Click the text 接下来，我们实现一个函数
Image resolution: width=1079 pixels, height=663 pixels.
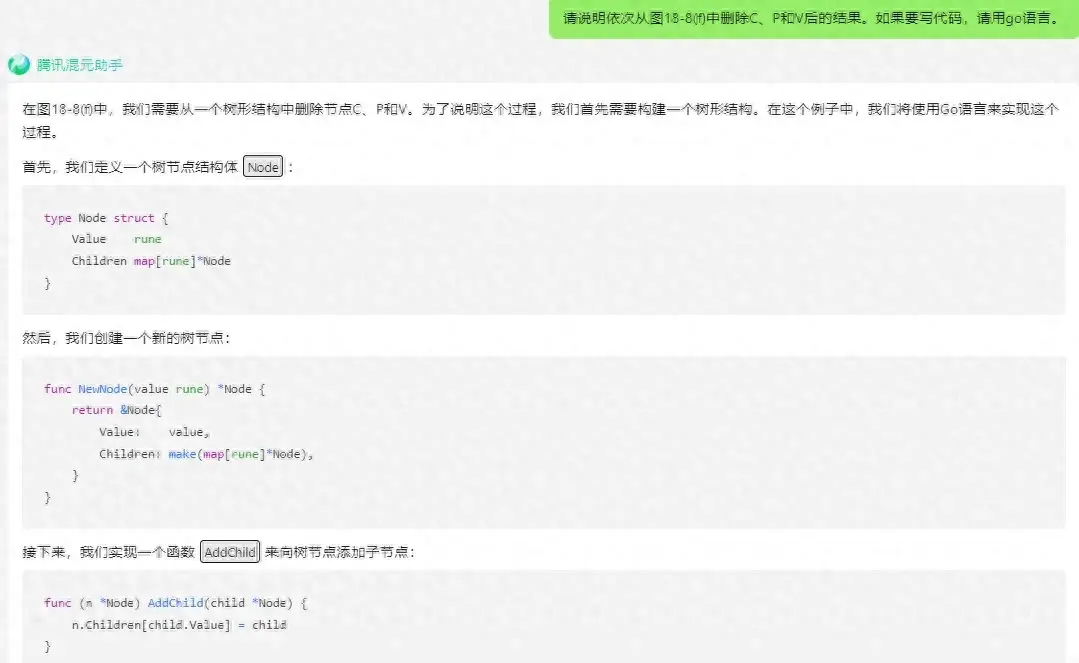coord(108,552)
